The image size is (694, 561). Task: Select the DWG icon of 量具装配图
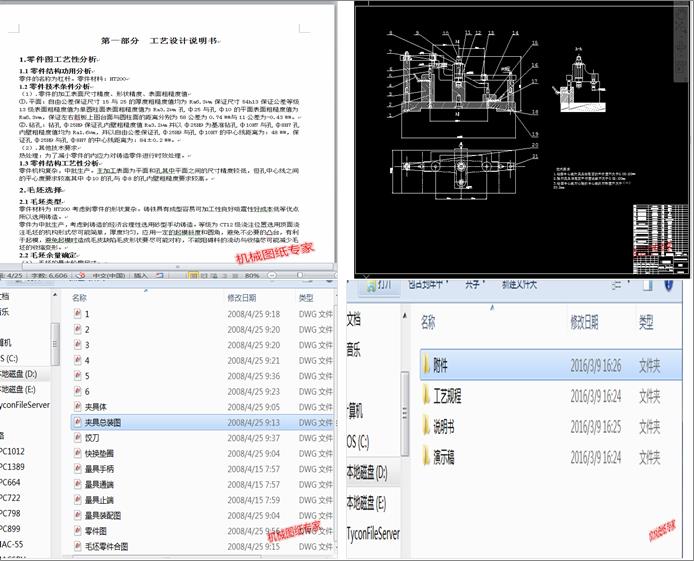tap(77, 515)
